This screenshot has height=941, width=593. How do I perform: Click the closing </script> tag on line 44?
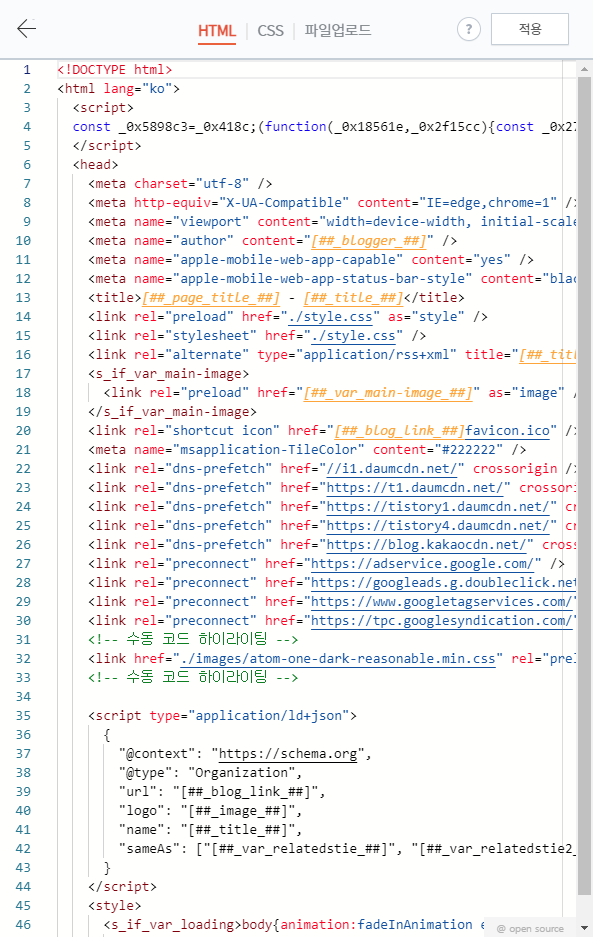(x=122, y=887)
